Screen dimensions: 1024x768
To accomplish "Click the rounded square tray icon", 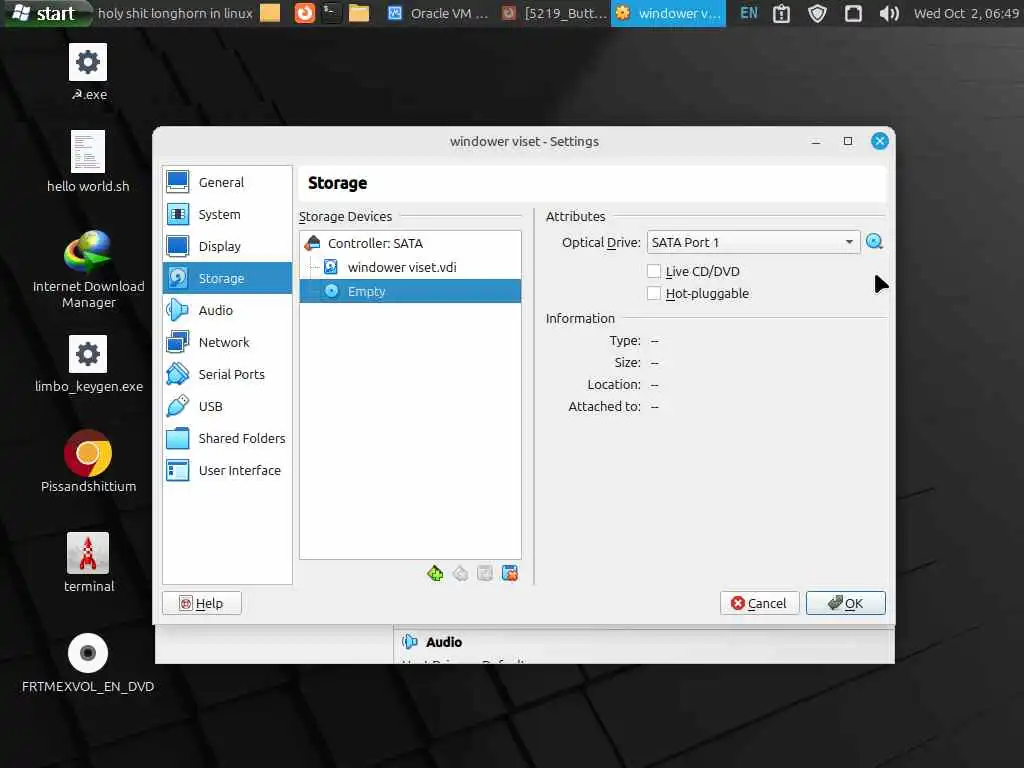I will (853, 13).
